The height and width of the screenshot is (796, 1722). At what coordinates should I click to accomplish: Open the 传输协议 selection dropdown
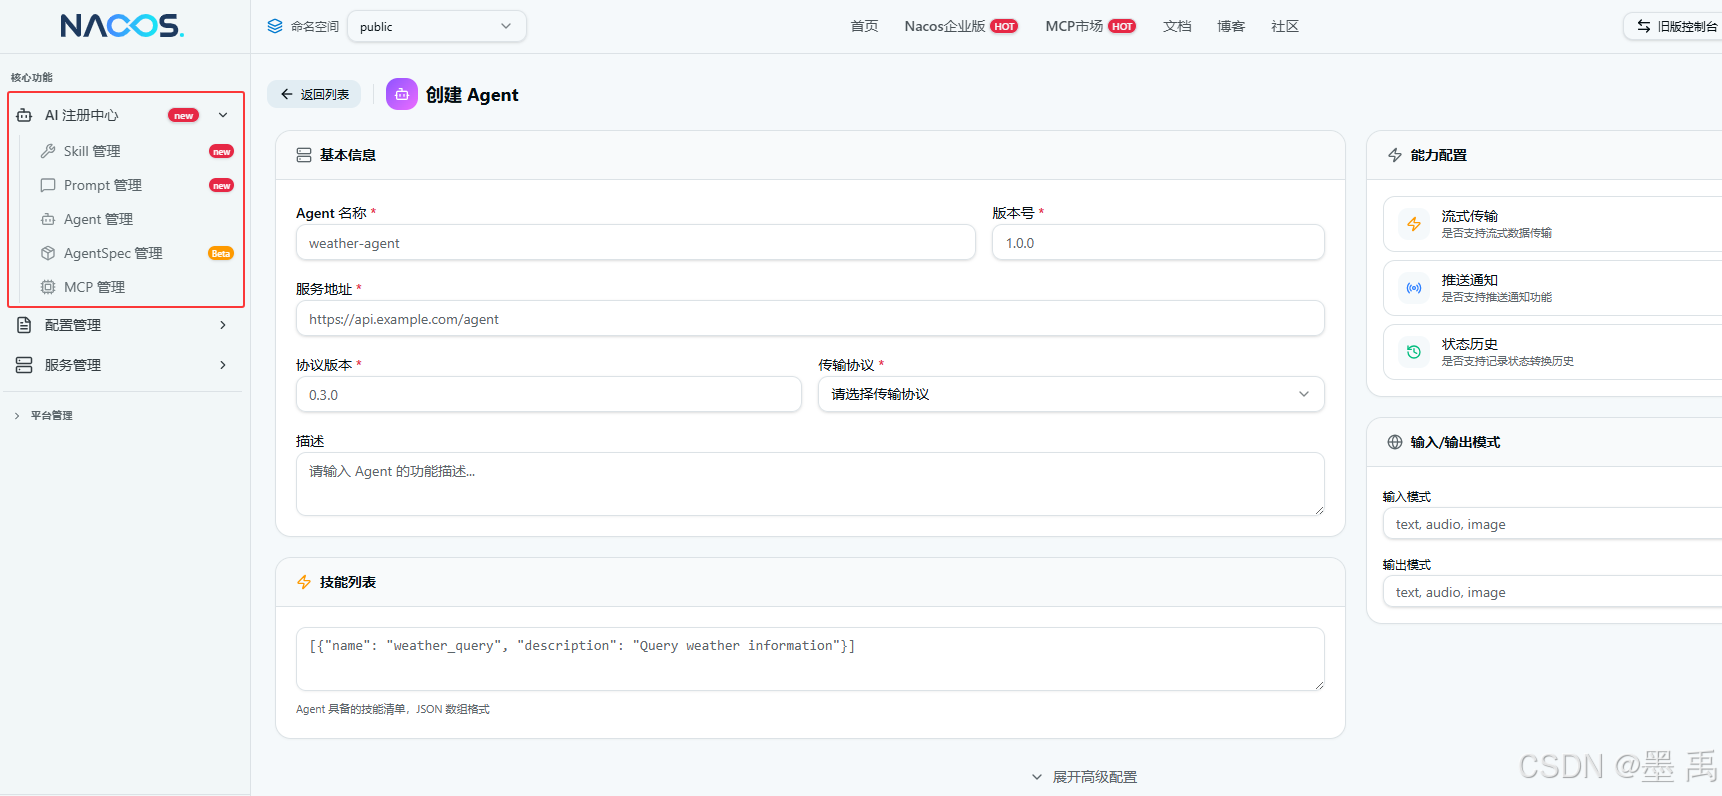coord(1071,394)
